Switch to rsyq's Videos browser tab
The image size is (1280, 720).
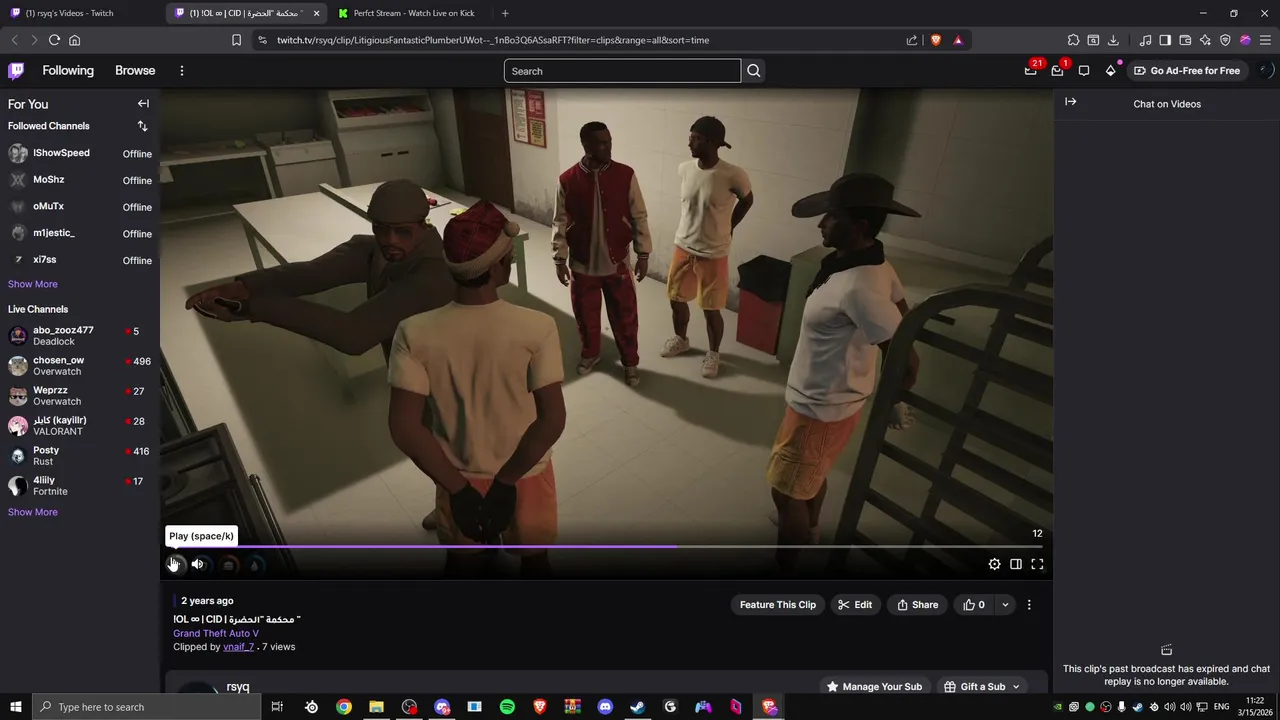click(x=80, y=13)
